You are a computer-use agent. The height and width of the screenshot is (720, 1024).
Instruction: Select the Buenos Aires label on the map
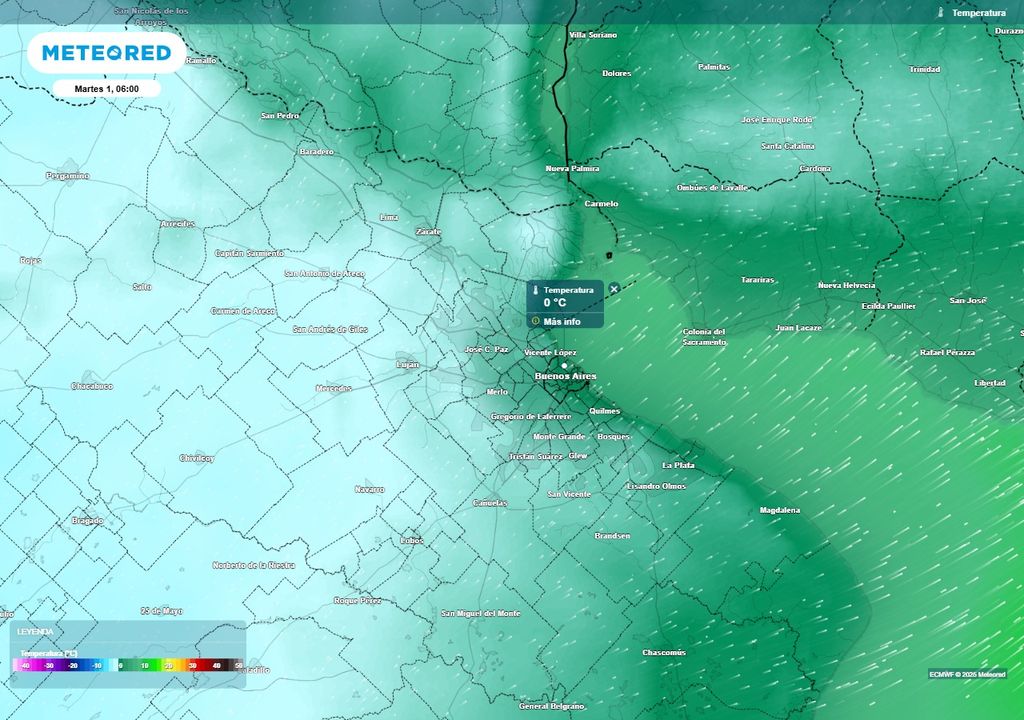(567, 377)
